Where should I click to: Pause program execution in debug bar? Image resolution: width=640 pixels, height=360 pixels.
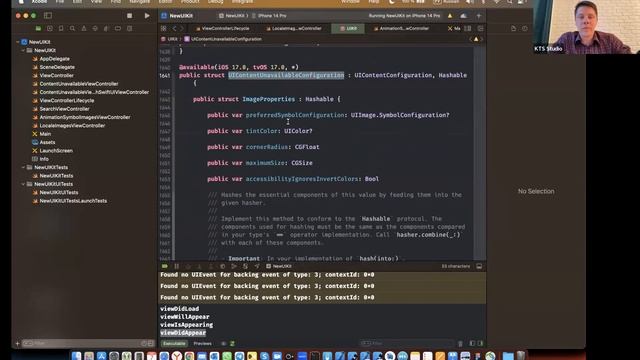(176, 266)
